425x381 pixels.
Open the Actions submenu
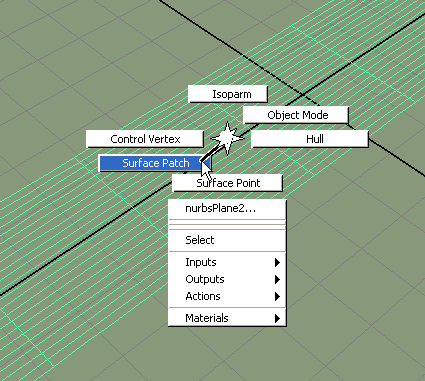227,296
